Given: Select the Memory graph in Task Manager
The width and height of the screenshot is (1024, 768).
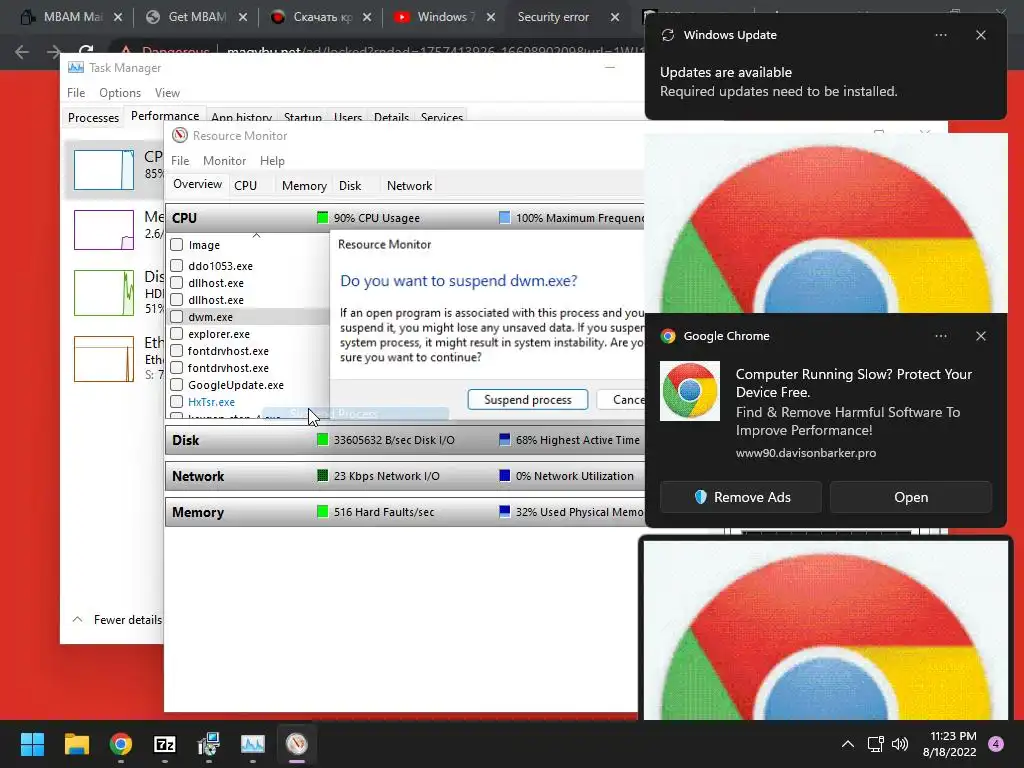Looking at the screenshot, I should pyautogui.click(x=104, y=230).
